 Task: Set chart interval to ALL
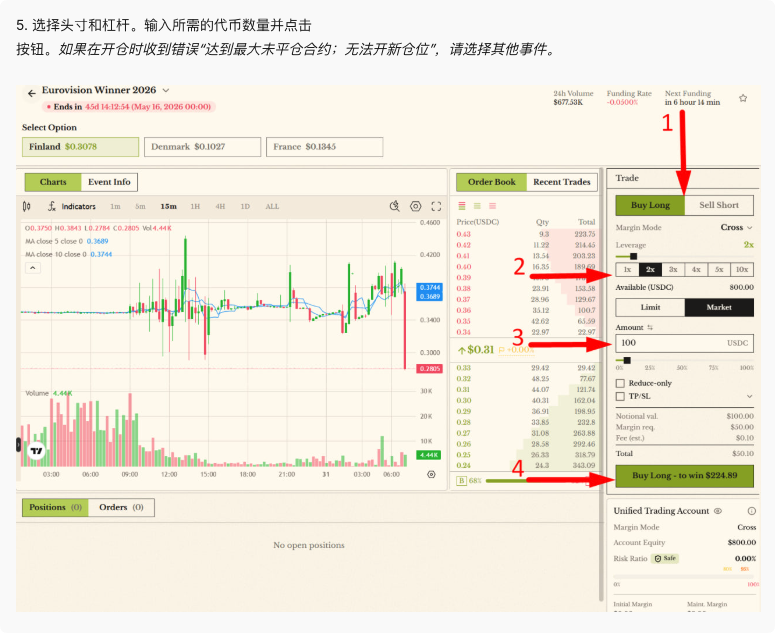tap(272, 207)
